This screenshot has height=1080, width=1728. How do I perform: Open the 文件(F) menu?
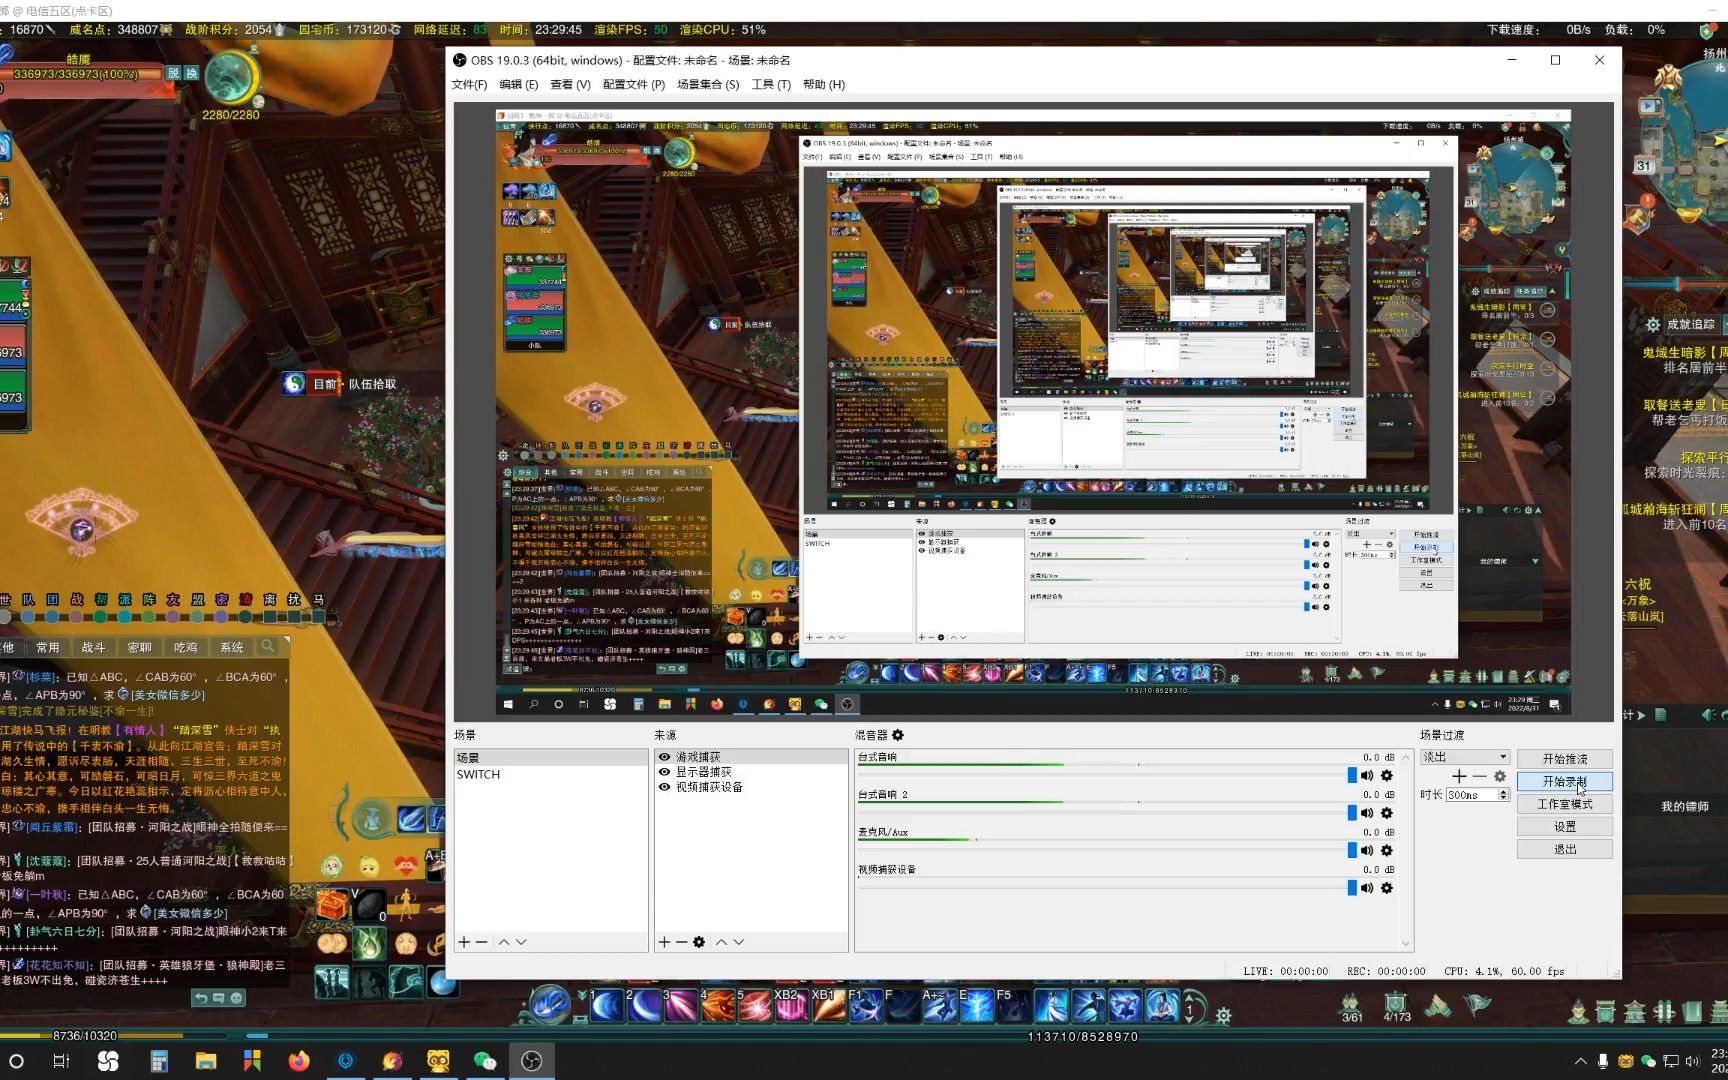[x=469, y=84]
